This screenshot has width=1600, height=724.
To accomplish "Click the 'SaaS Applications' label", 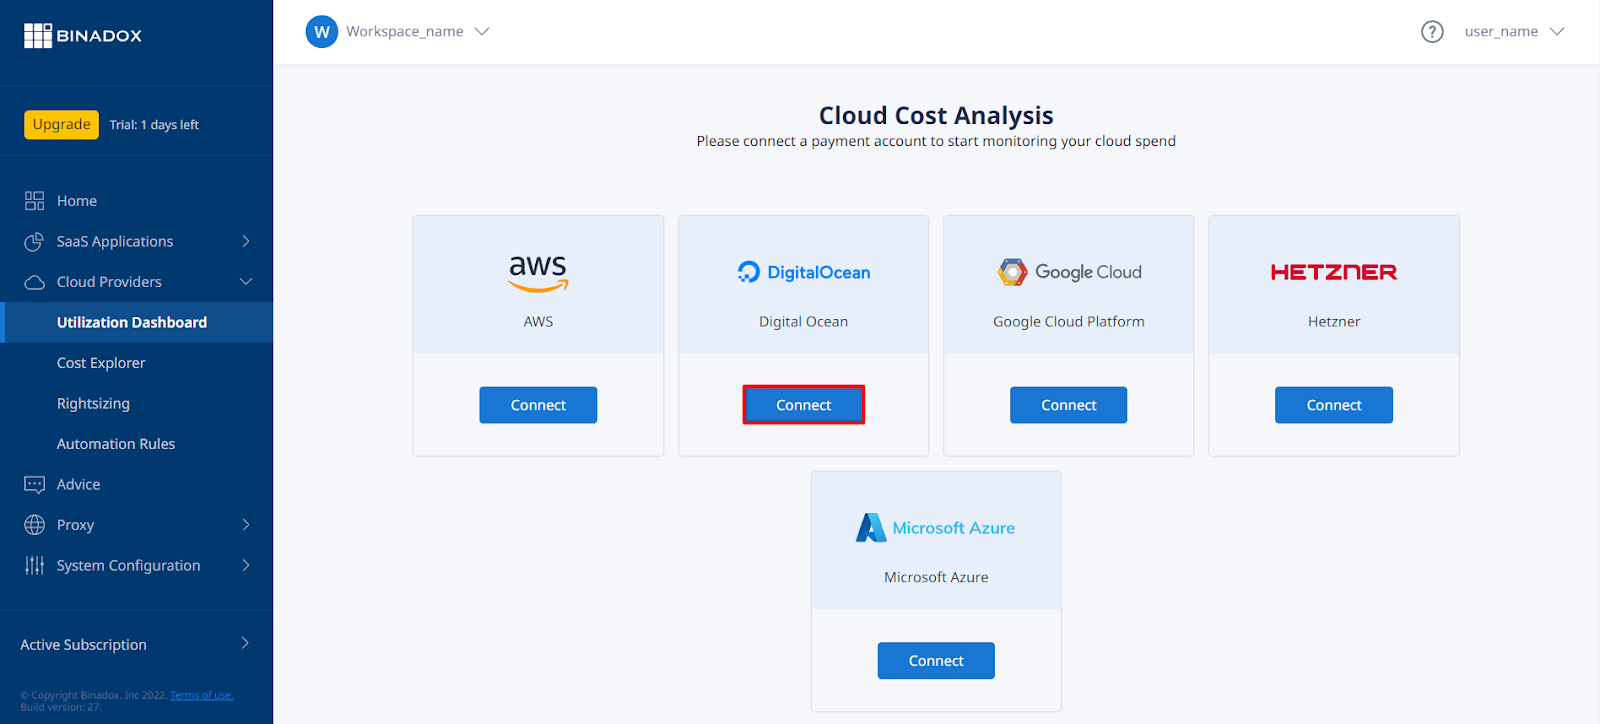I will [115, 242].
